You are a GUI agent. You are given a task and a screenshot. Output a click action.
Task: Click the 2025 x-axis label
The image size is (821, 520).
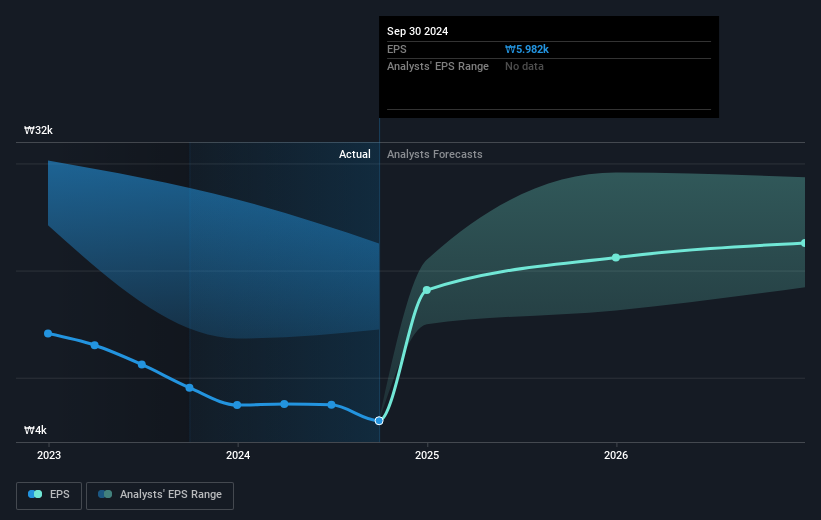pos(427,455)
